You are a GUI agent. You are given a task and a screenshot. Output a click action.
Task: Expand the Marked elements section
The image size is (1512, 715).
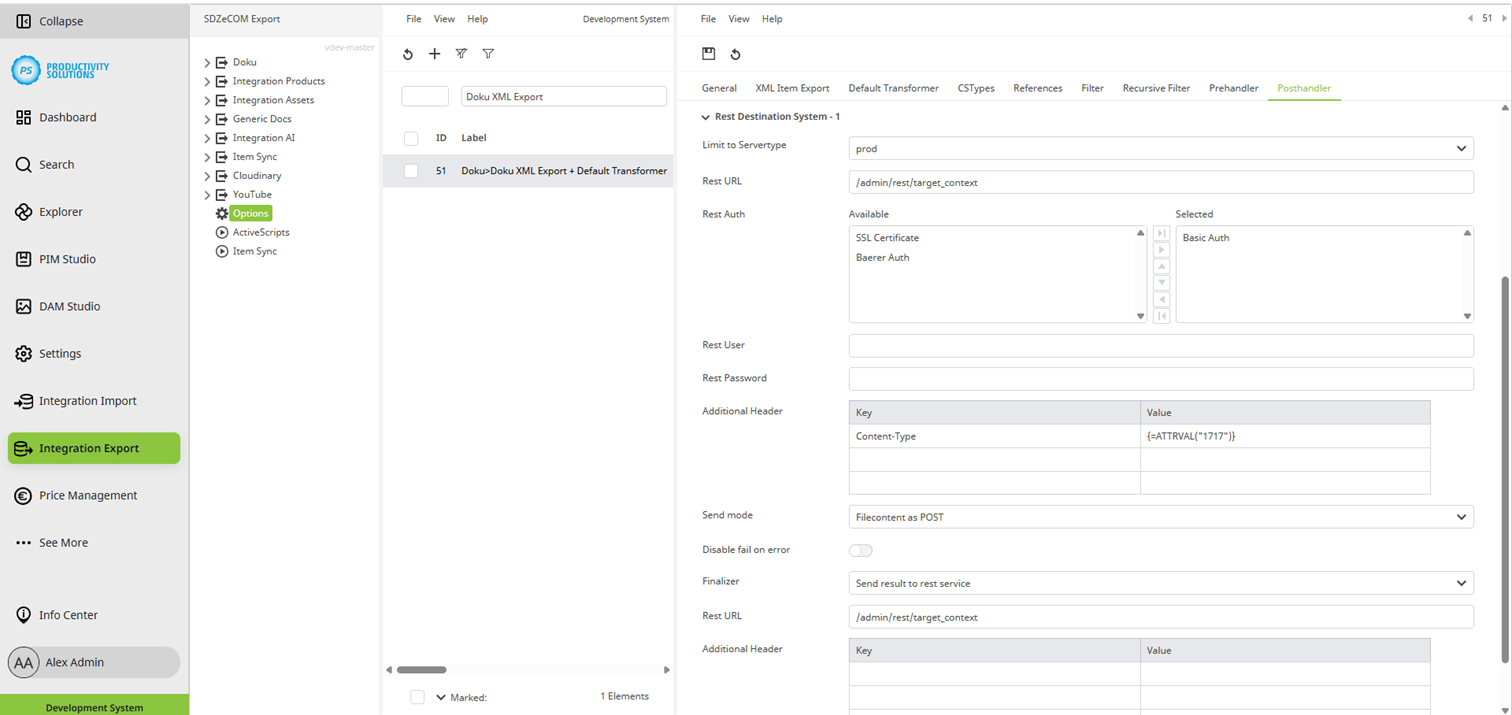pyautogui.click(x=441, y=697)
